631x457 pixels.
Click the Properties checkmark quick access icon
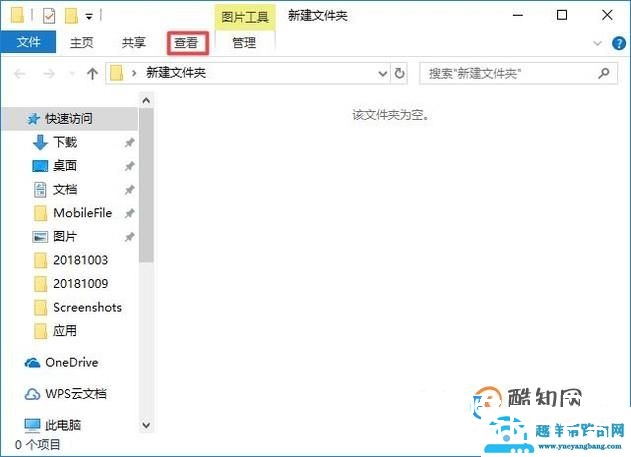pos(49,16)
